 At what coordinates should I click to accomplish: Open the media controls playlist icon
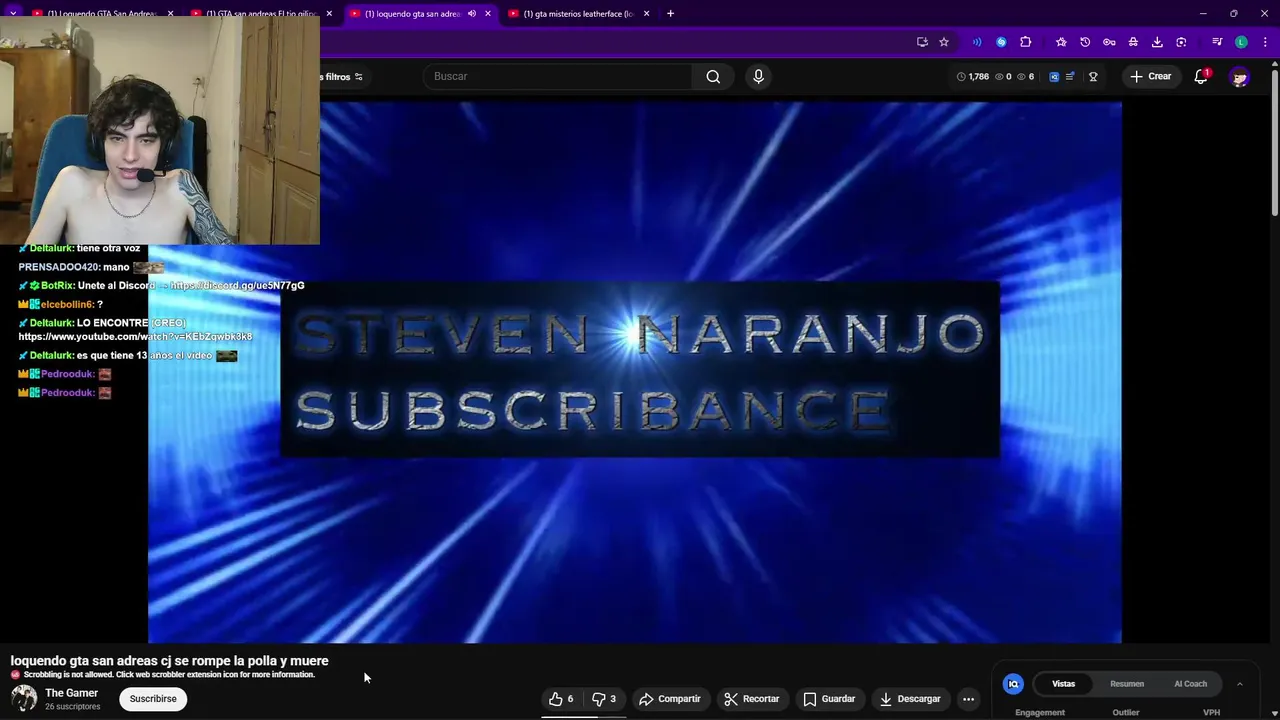click(1217, 42)
